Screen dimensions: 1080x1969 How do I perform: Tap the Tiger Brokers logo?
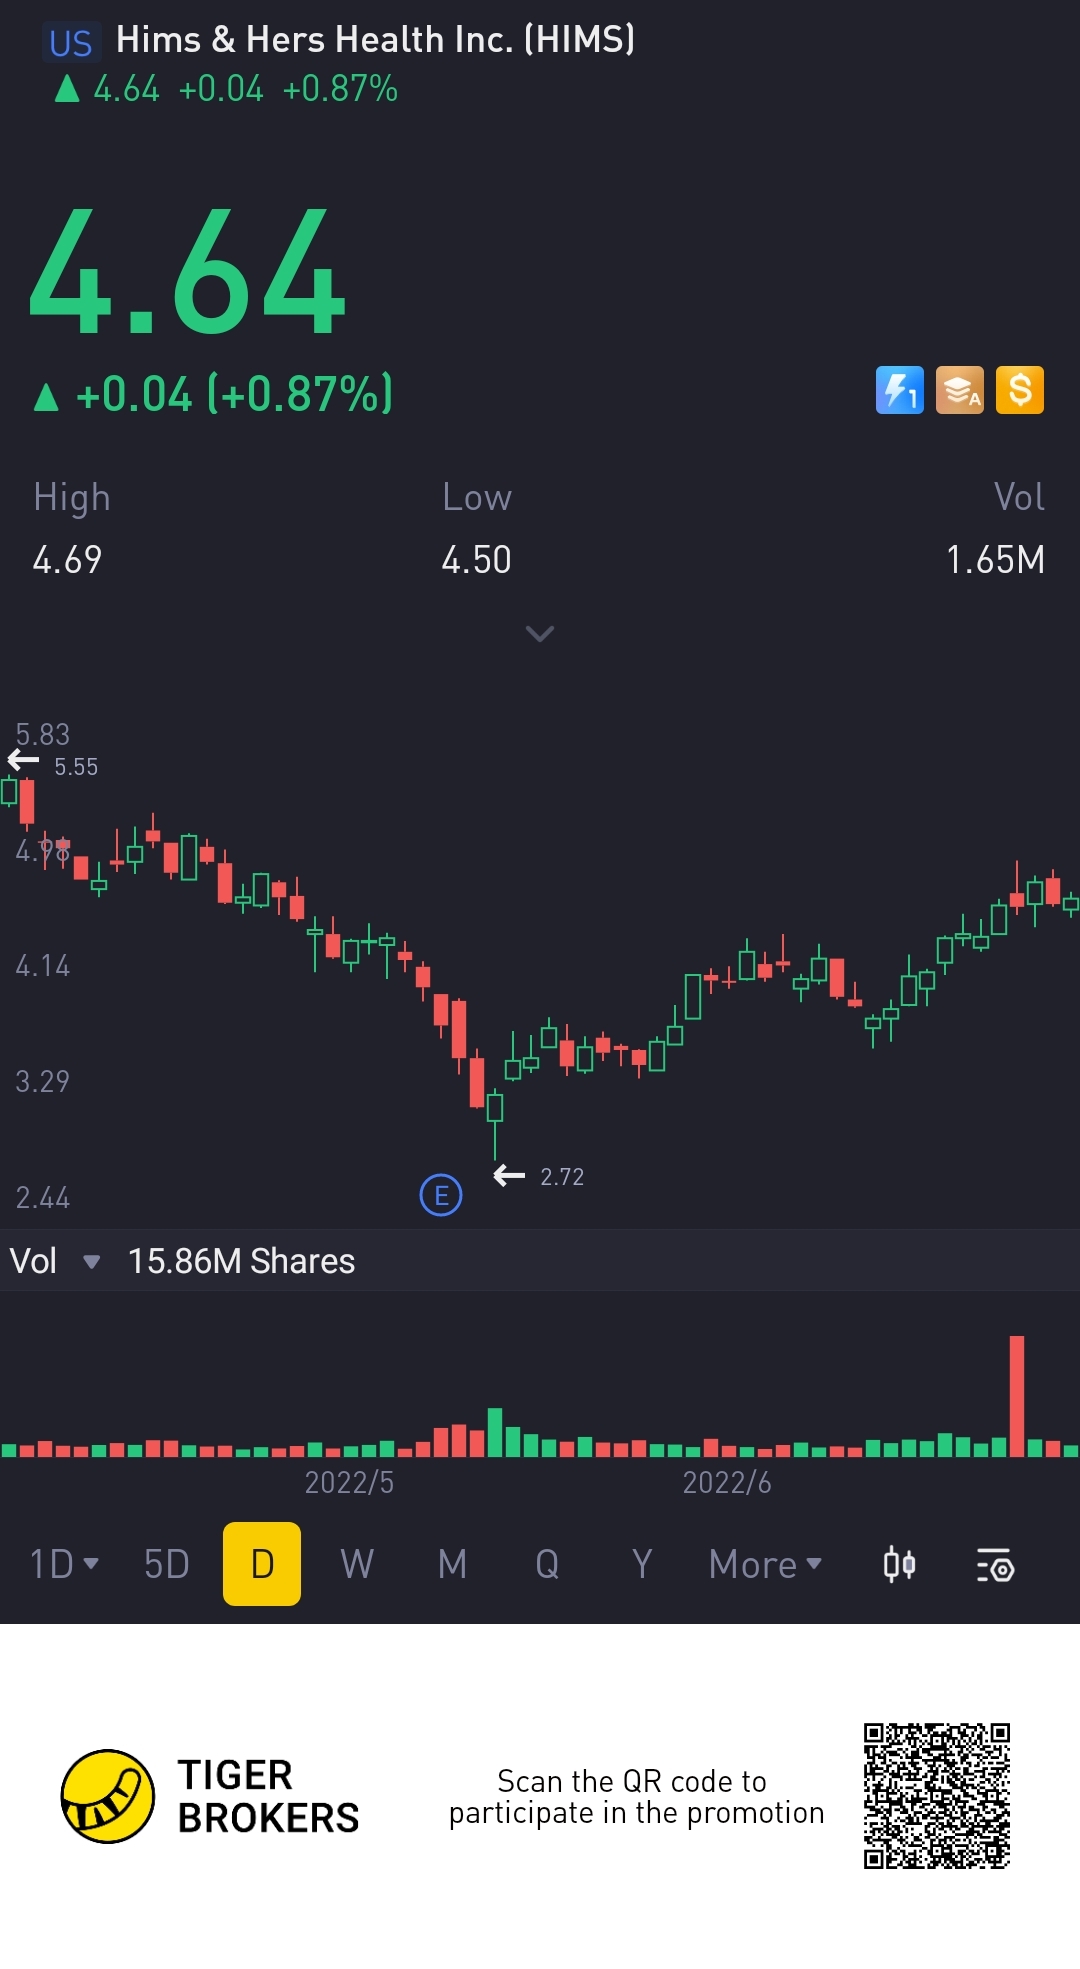[x=108, y=1796]
